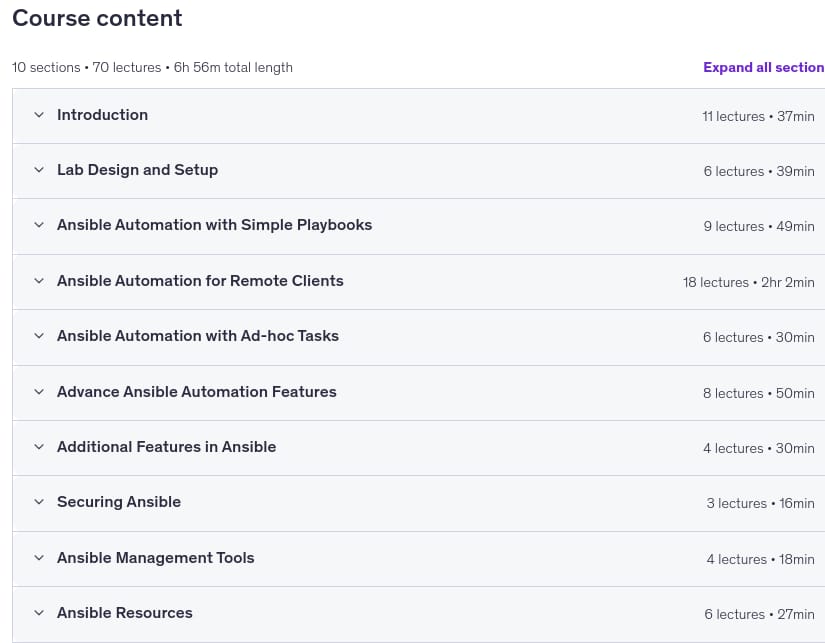Click the Expand all sections link
This screenshot has width=825, height=643.
(763, 67)
